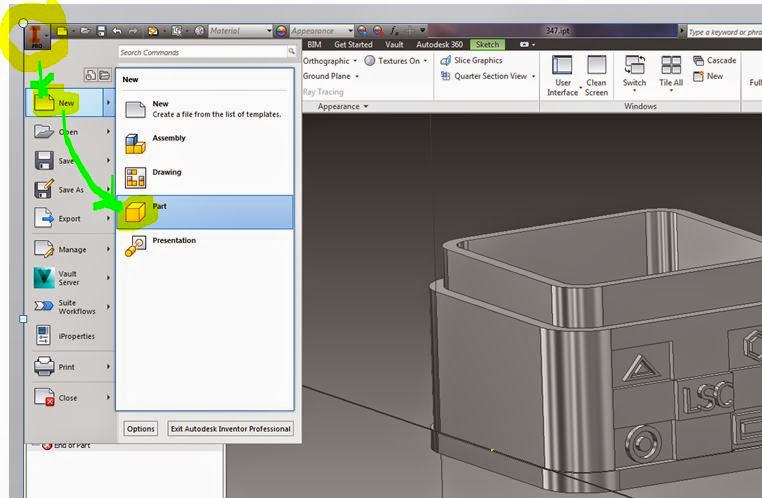Select iProperties in the application menu

click(x=70, y=336)
